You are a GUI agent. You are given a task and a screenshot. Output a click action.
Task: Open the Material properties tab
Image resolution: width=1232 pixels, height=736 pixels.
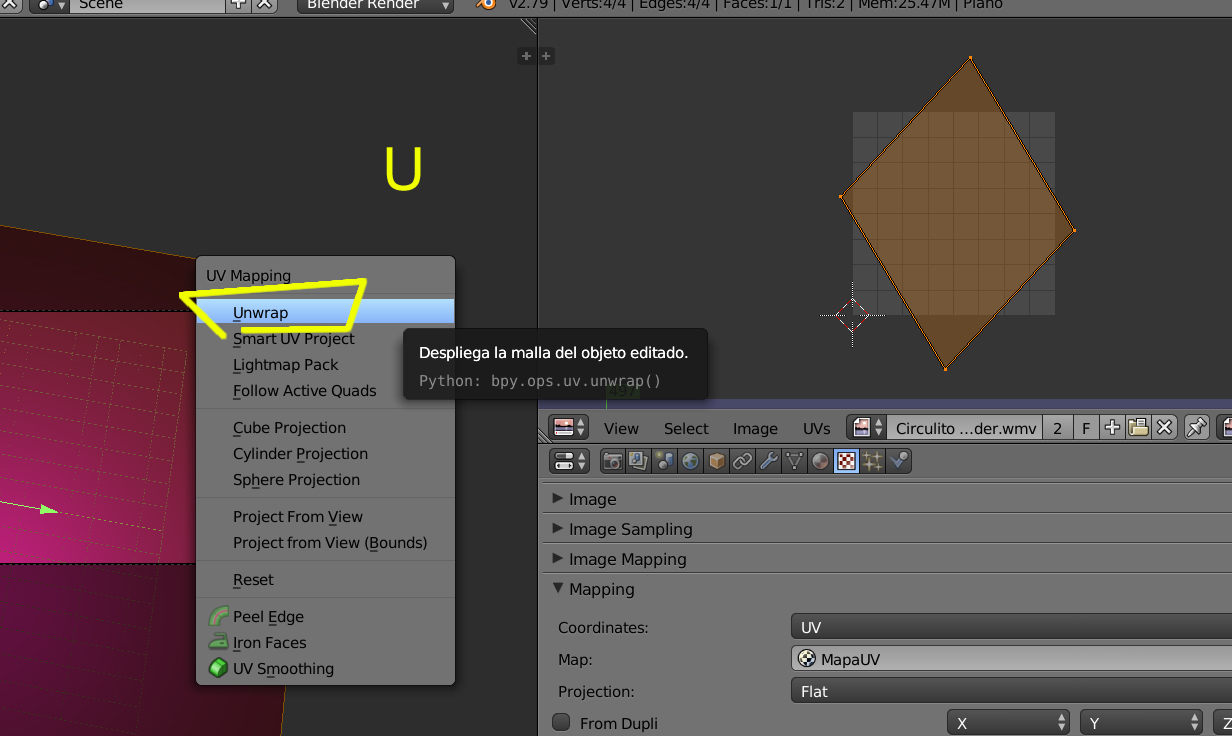pyautogui.click(x=820, y=461)
